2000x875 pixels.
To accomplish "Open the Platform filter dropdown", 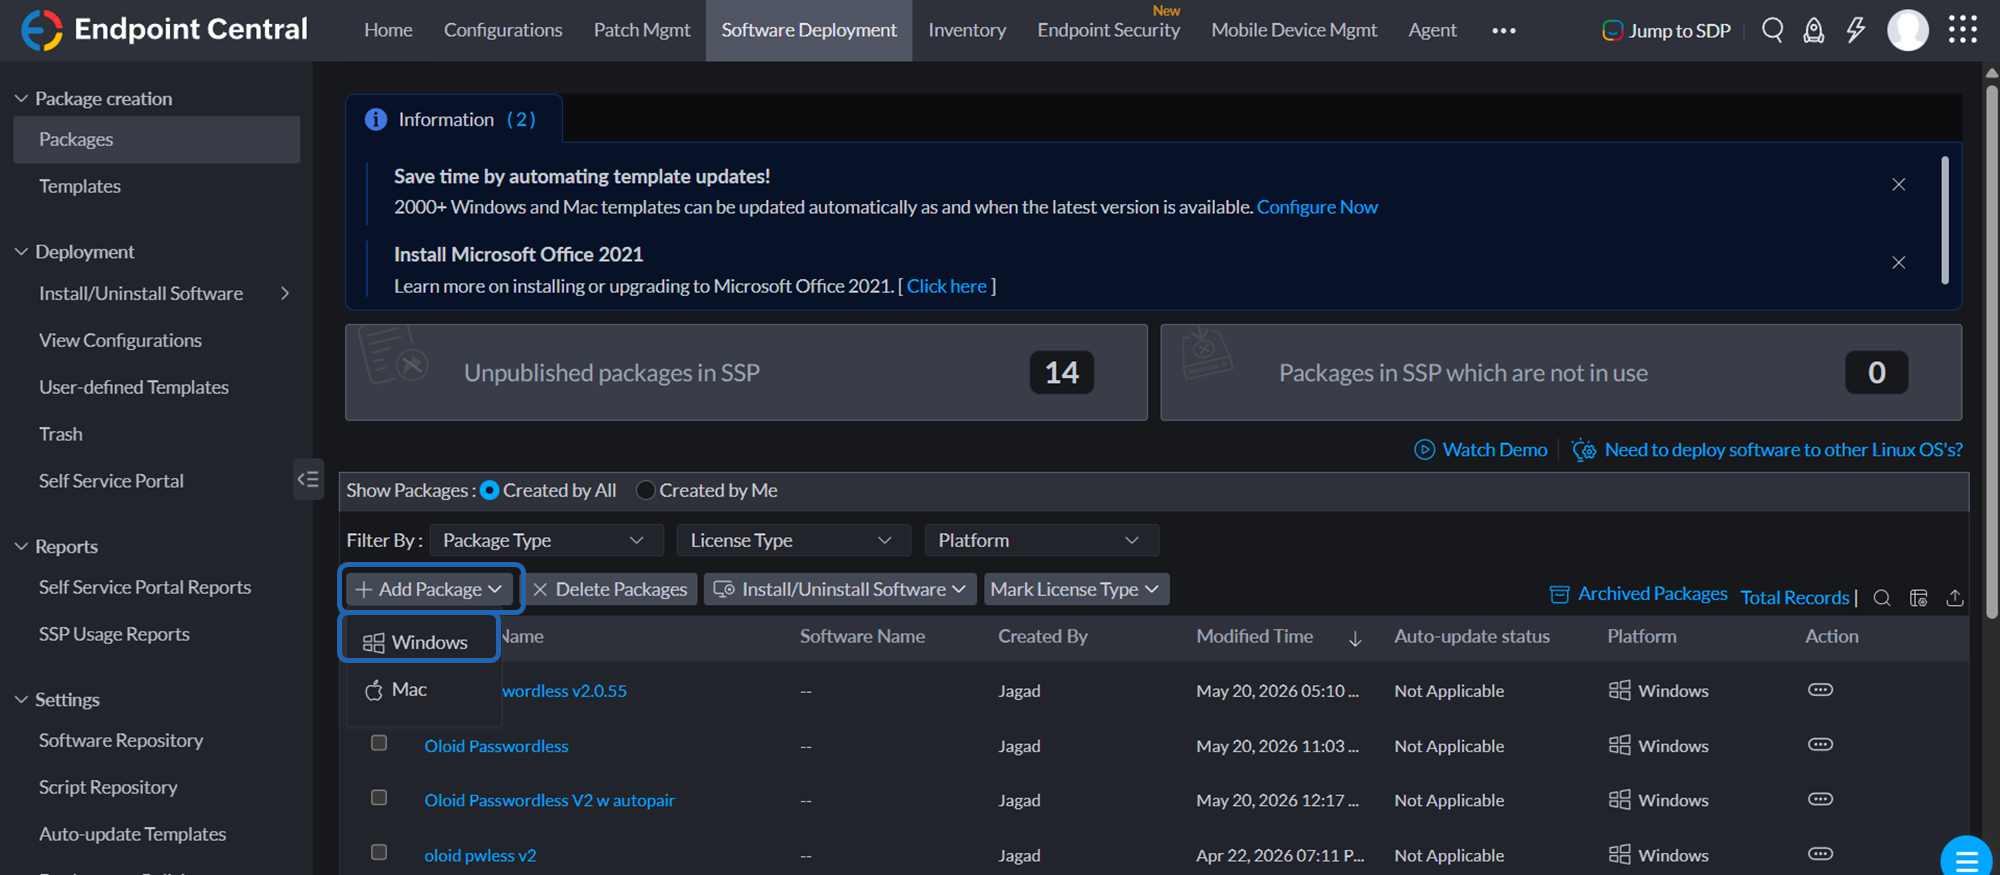I will pos(1041,540).
